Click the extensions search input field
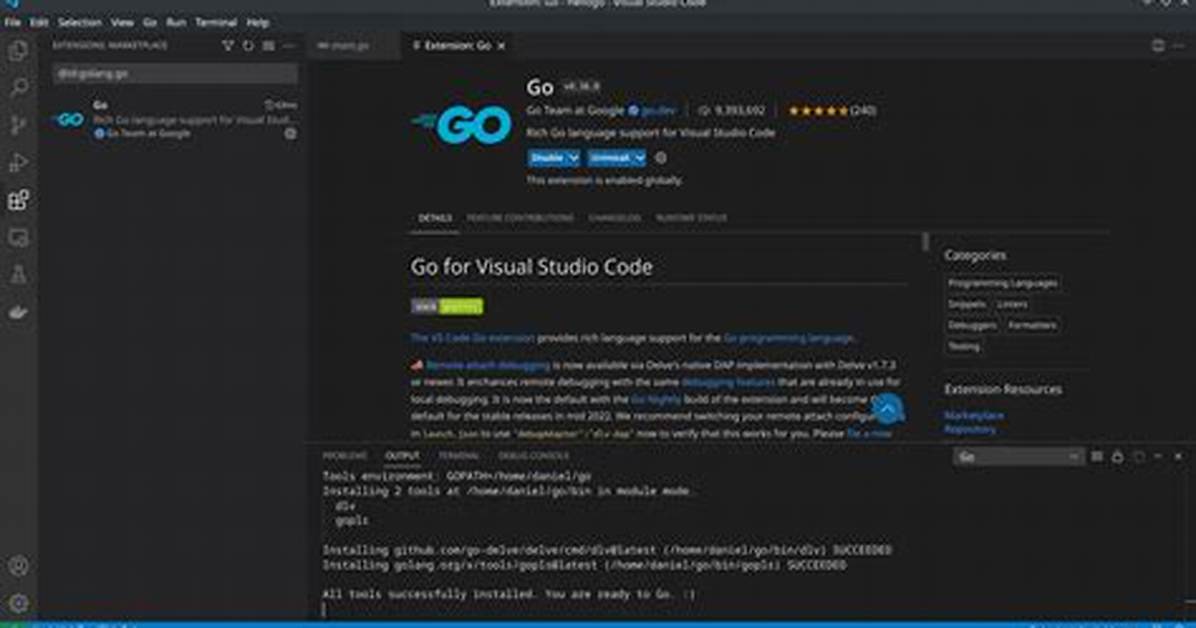 click(175, 74)
